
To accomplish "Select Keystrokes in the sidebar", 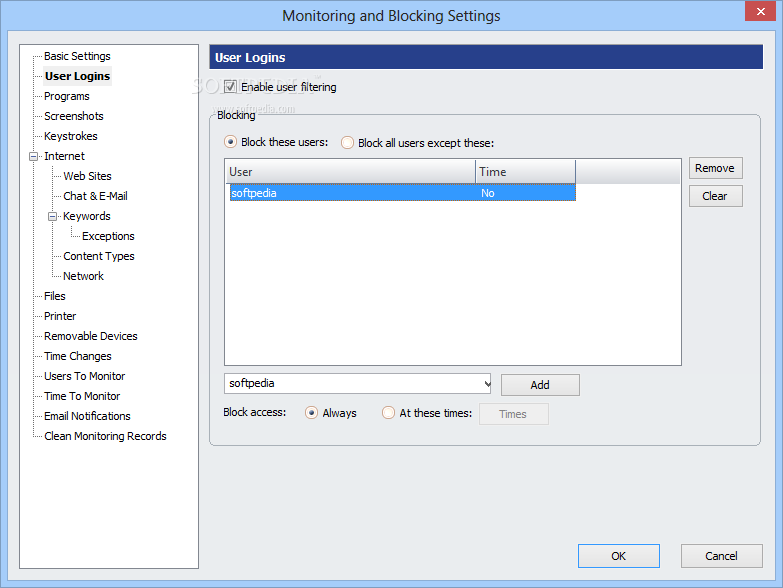I will [70, 136].
